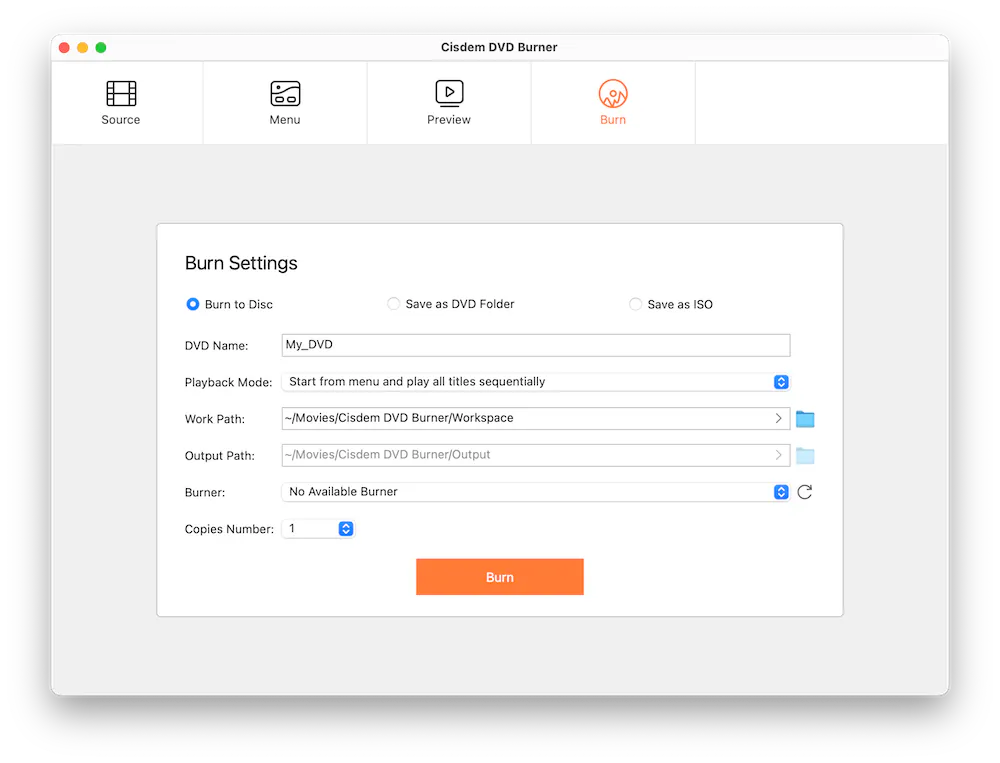The image size is (1000, 763).
Task: Expand Output Path chevron arrow
Action: [778, 455]
